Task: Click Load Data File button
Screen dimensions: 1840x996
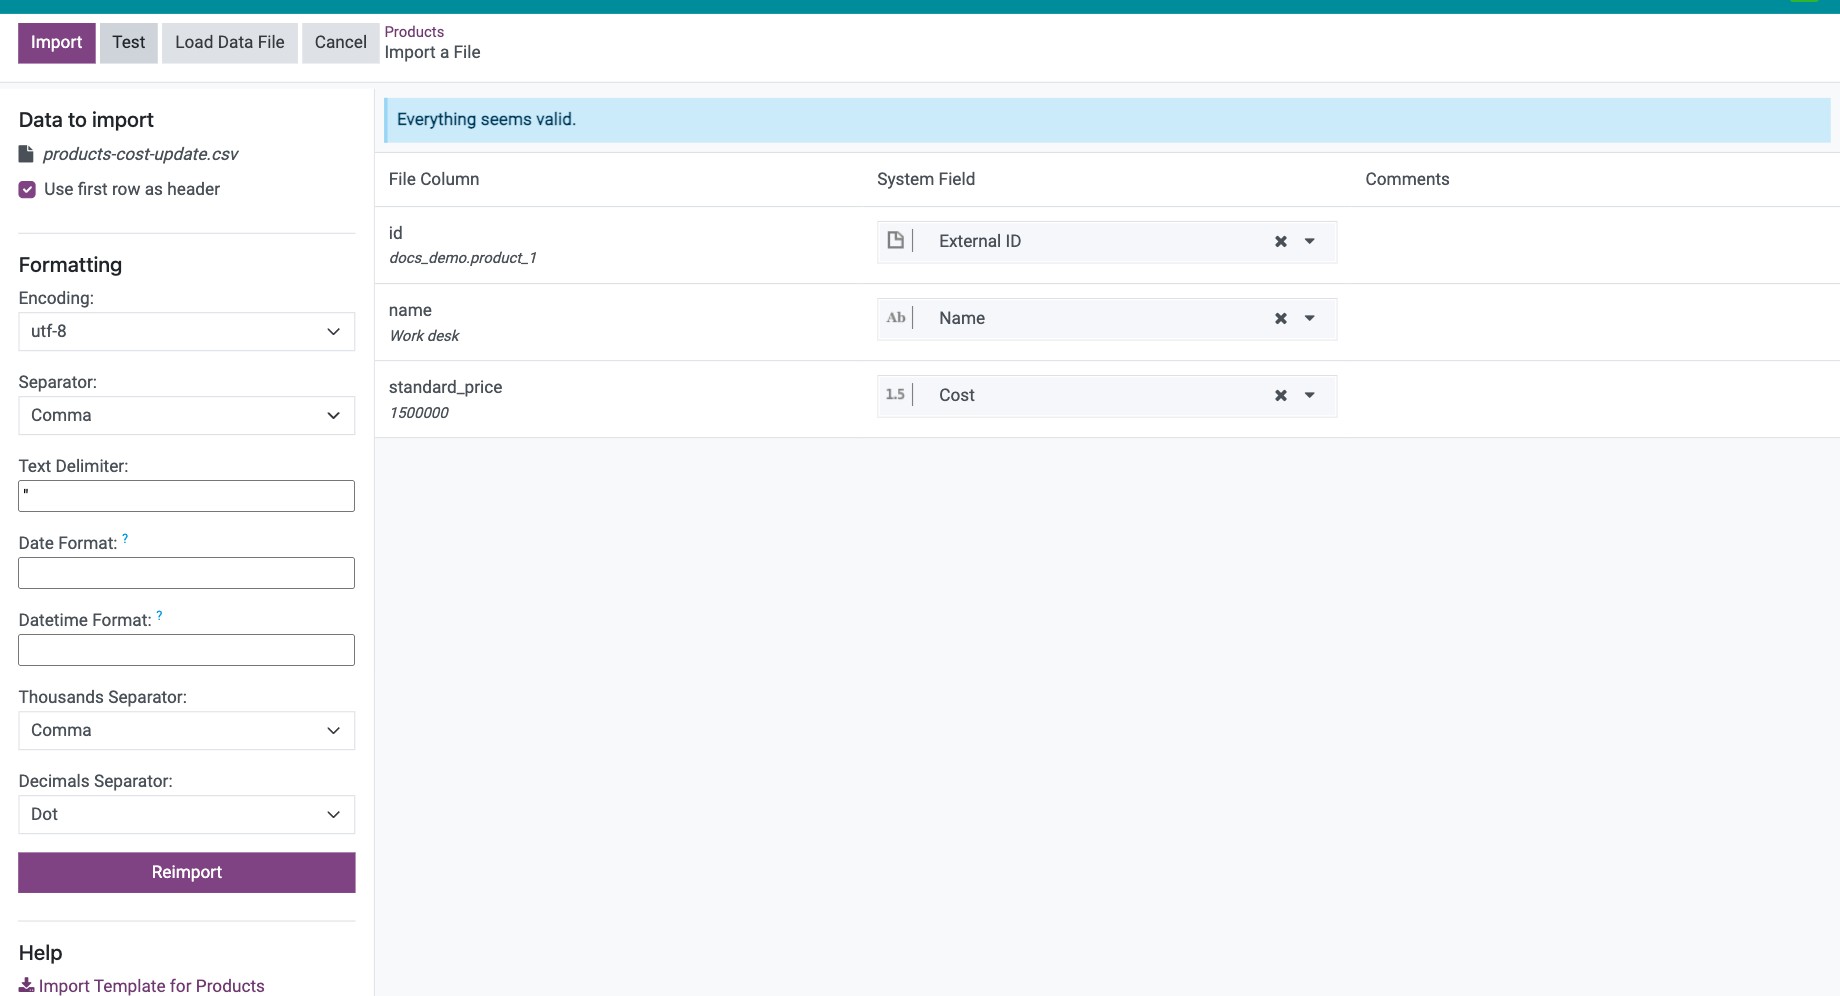Action: coord(230,43)
